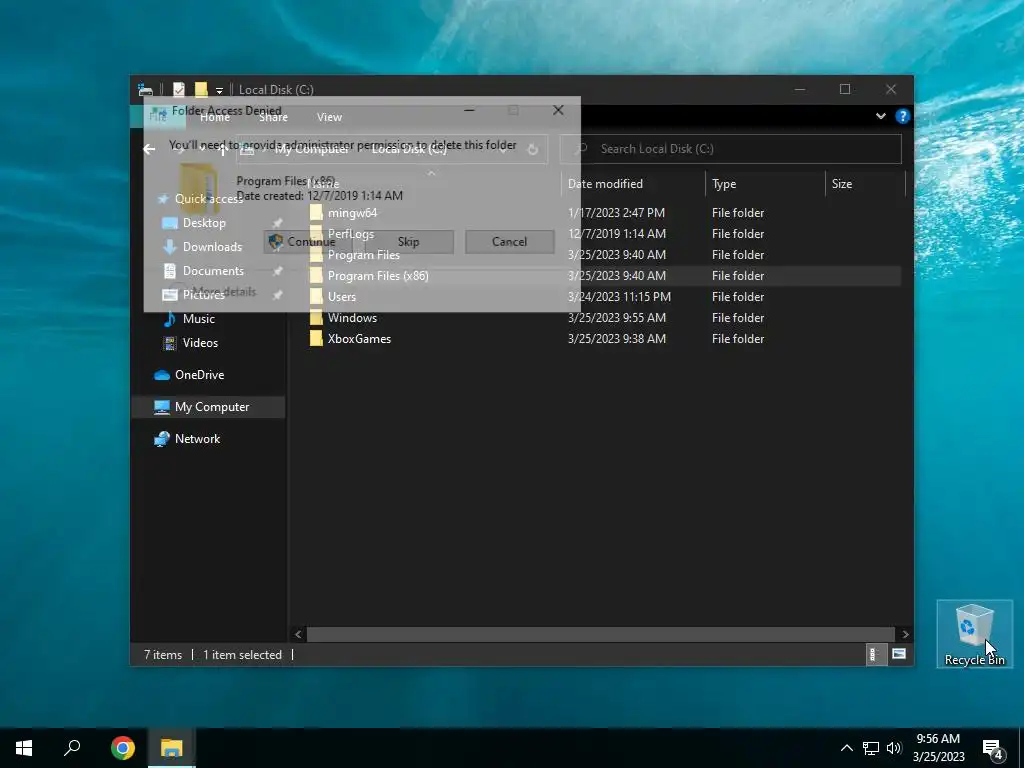Click the help question mark icon

click(x=903, y=116)
